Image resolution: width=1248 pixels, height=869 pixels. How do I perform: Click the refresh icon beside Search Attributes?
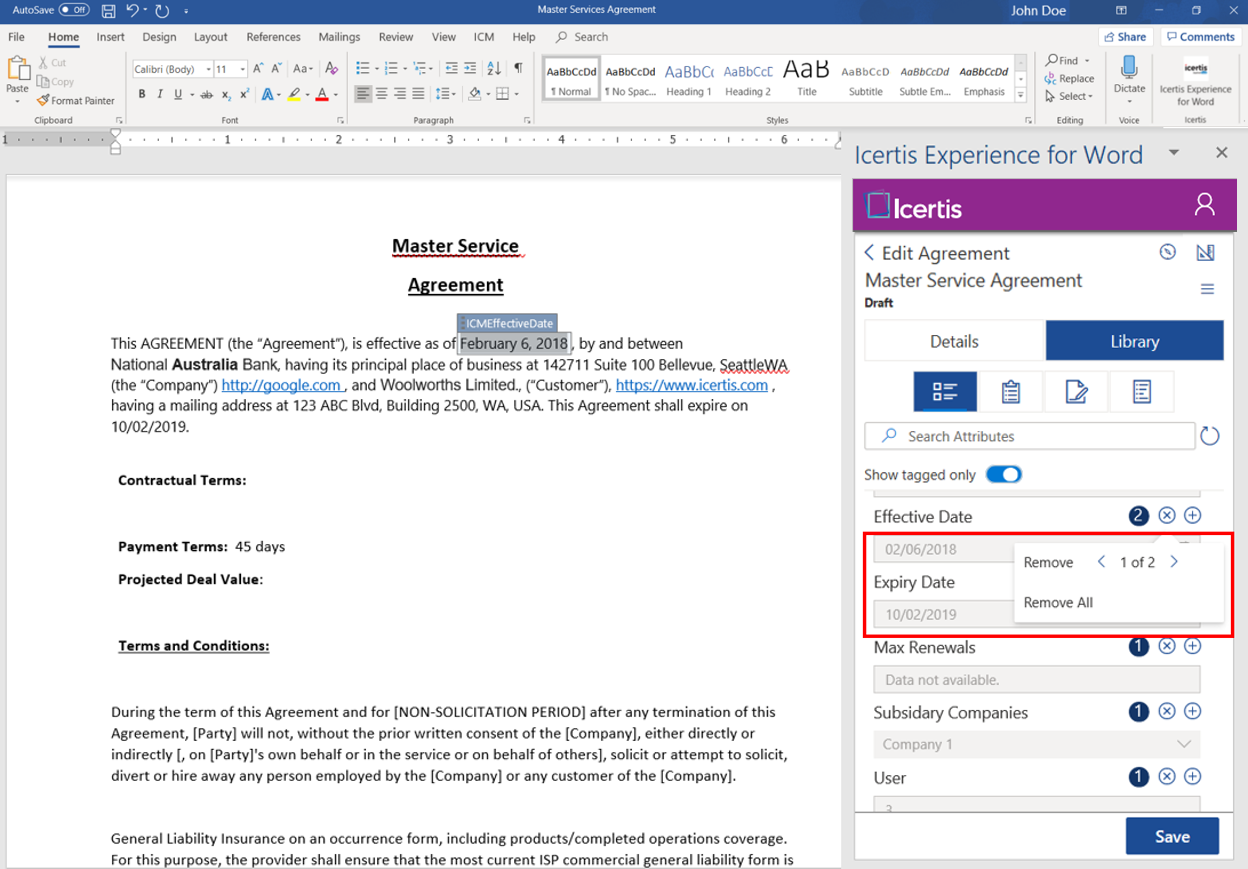pyautogui.click(x=1210, y=436)
